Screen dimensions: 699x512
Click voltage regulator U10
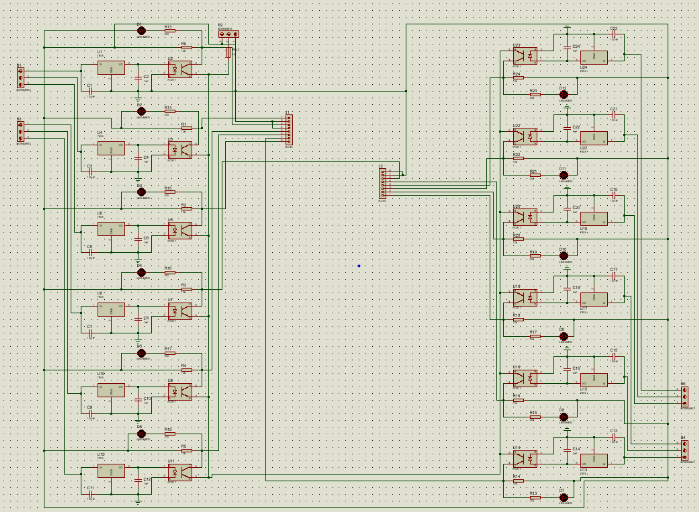[x=111, y=390]
